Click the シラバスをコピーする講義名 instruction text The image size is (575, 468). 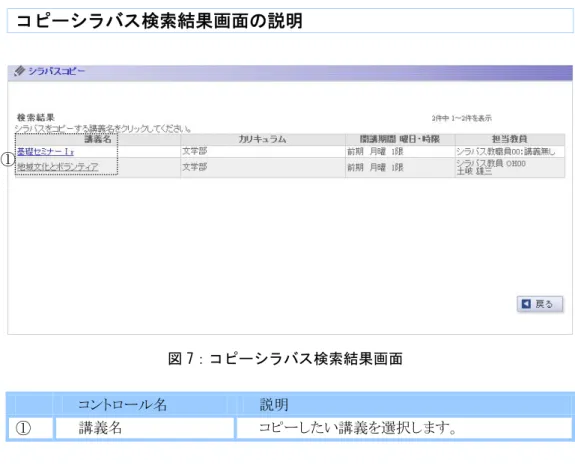tap(103, 129)
